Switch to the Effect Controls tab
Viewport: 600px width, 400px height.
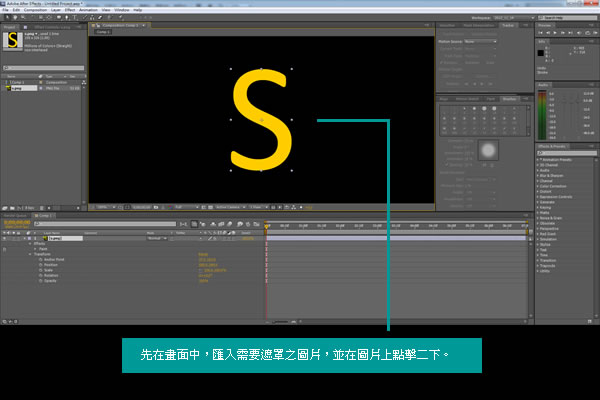[x=52, y=27]
